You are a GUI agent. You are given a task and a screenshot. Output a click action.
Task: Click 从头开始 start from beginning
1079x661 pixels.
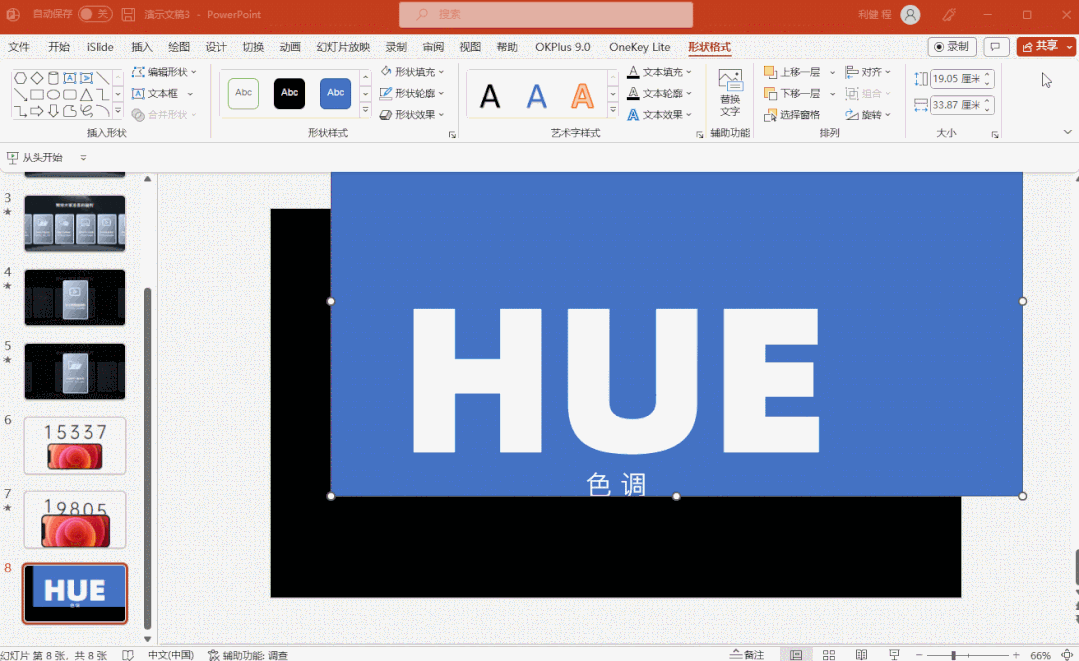point(34,158)
